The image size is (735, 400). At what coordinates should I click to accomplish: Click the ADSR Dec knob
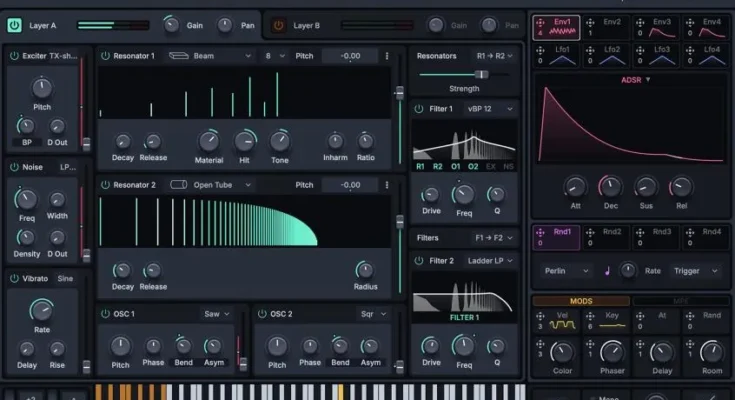pyautogui.click(x=610, y=188)
